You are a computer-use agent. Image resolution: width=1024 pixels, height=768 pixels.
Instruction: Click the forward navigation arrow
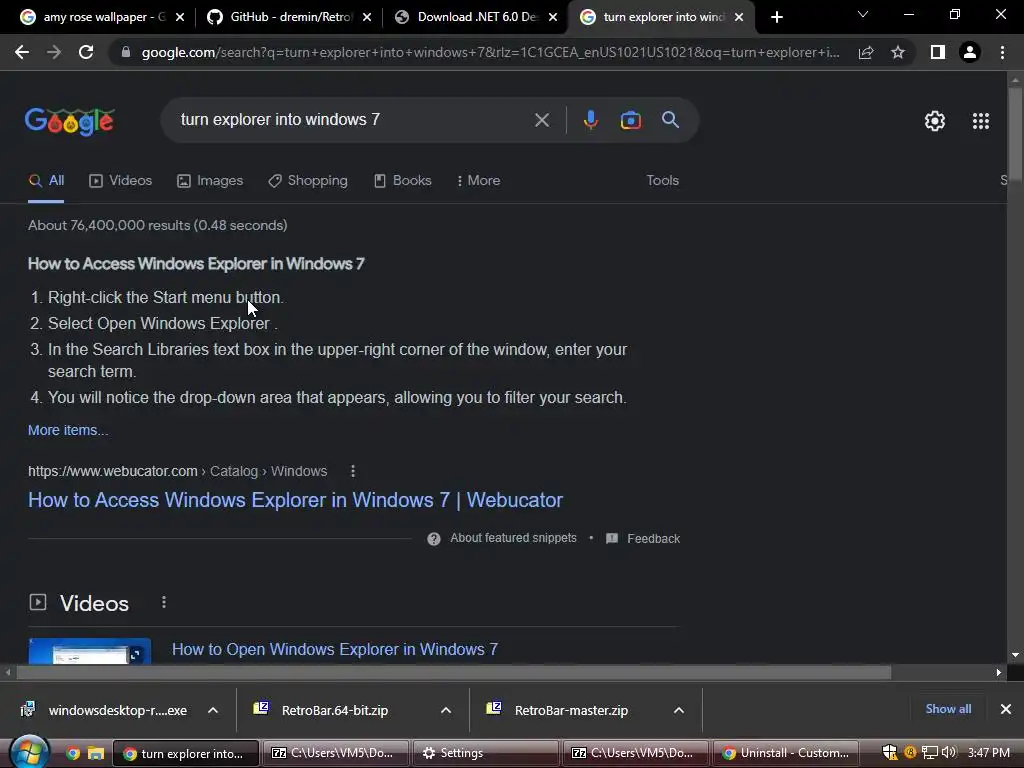(54, 52)
